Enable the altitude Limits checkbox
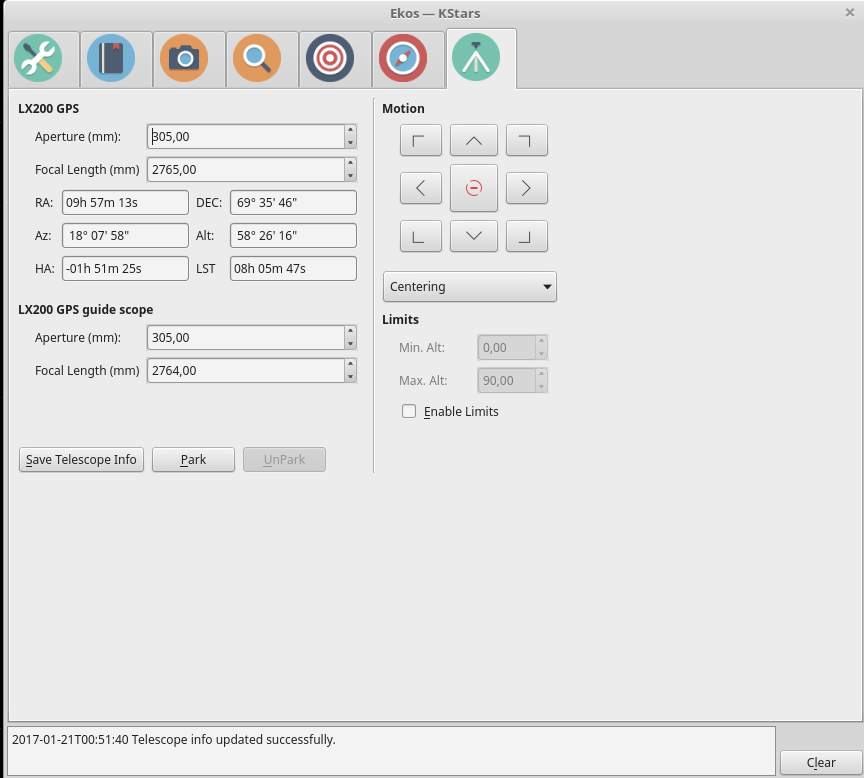864x778 pixels. [x=409, y=412]
